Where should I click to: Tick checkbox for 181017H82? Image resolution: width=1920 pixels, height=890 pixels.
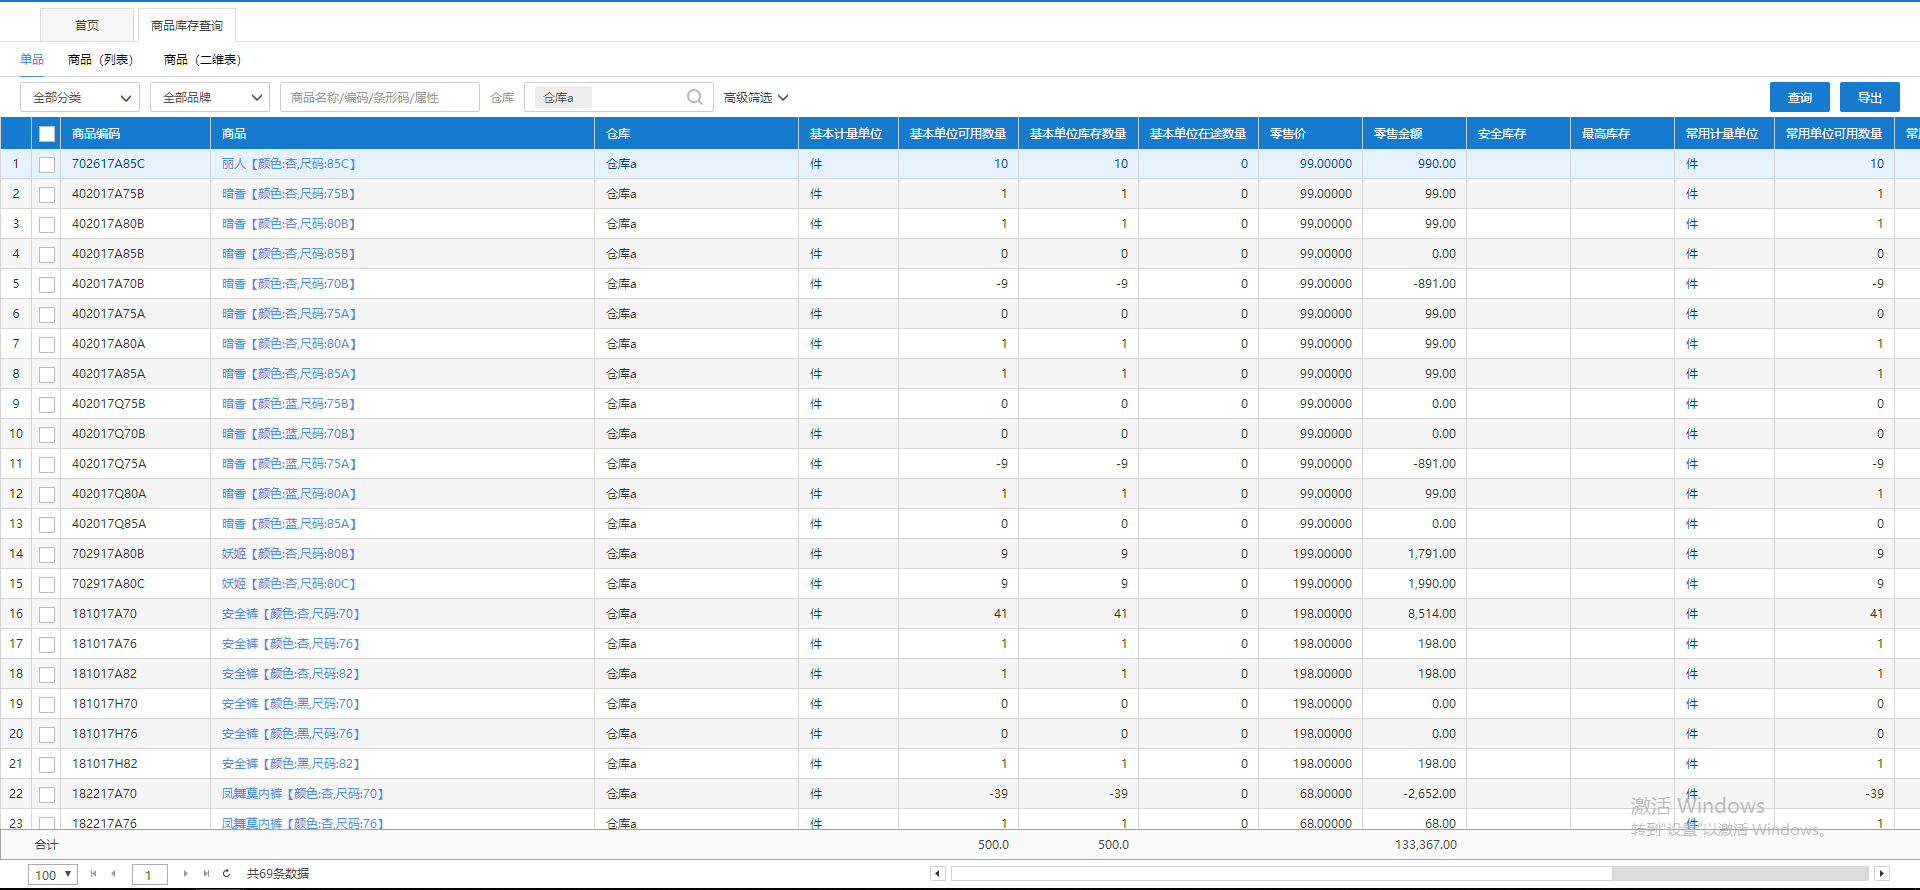(x=47, y=764)
